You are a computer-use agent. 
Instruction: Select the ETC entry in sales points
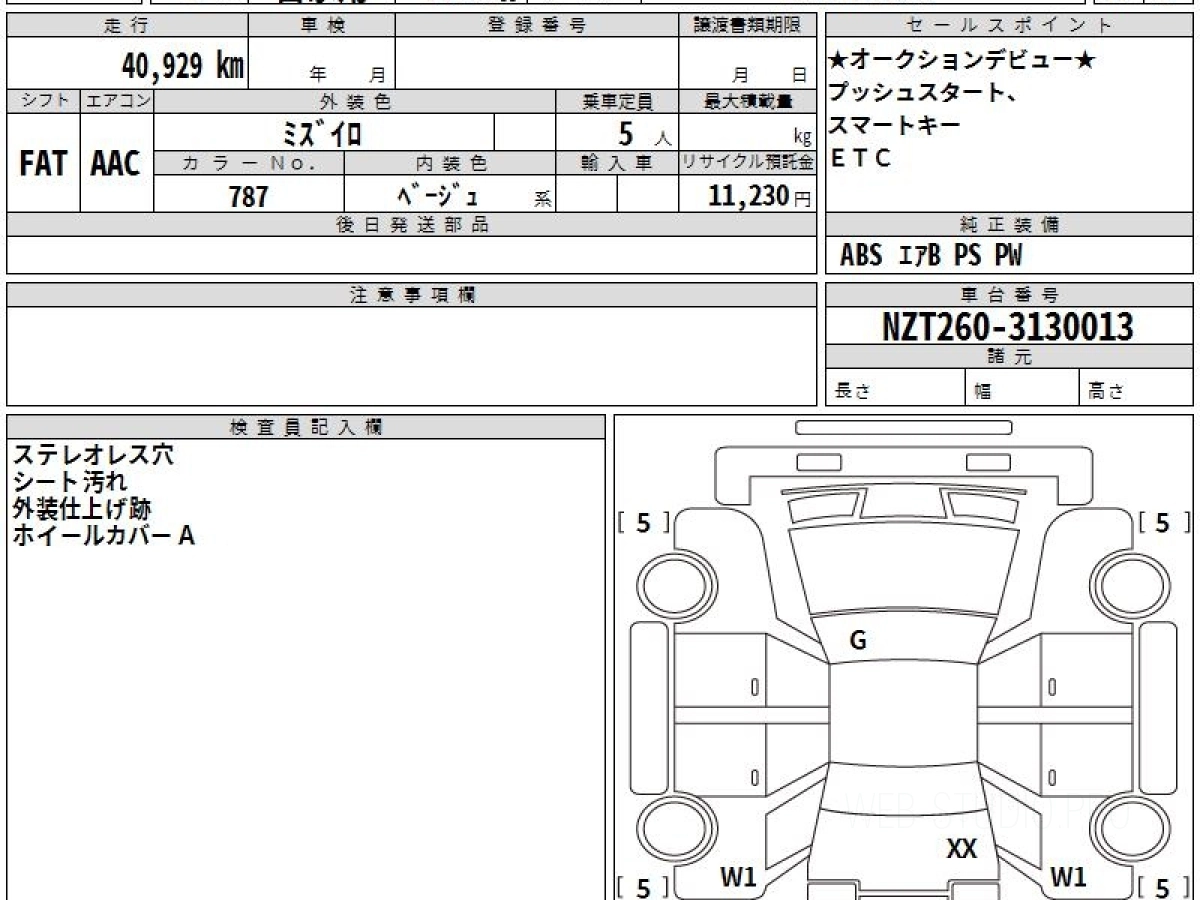click(x=860, y=158)
